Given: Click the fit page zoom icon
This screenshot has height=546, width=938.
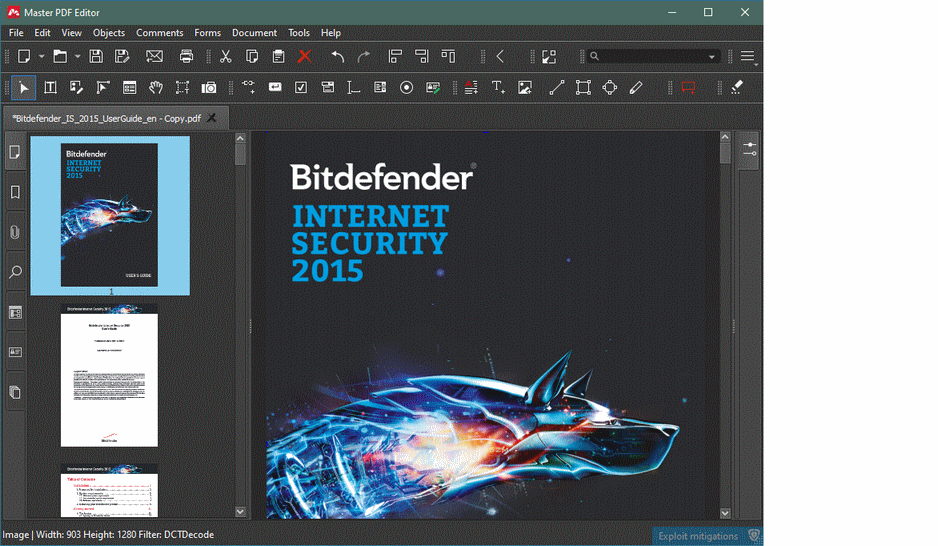Looking at the screenshot, I should 549,56.
